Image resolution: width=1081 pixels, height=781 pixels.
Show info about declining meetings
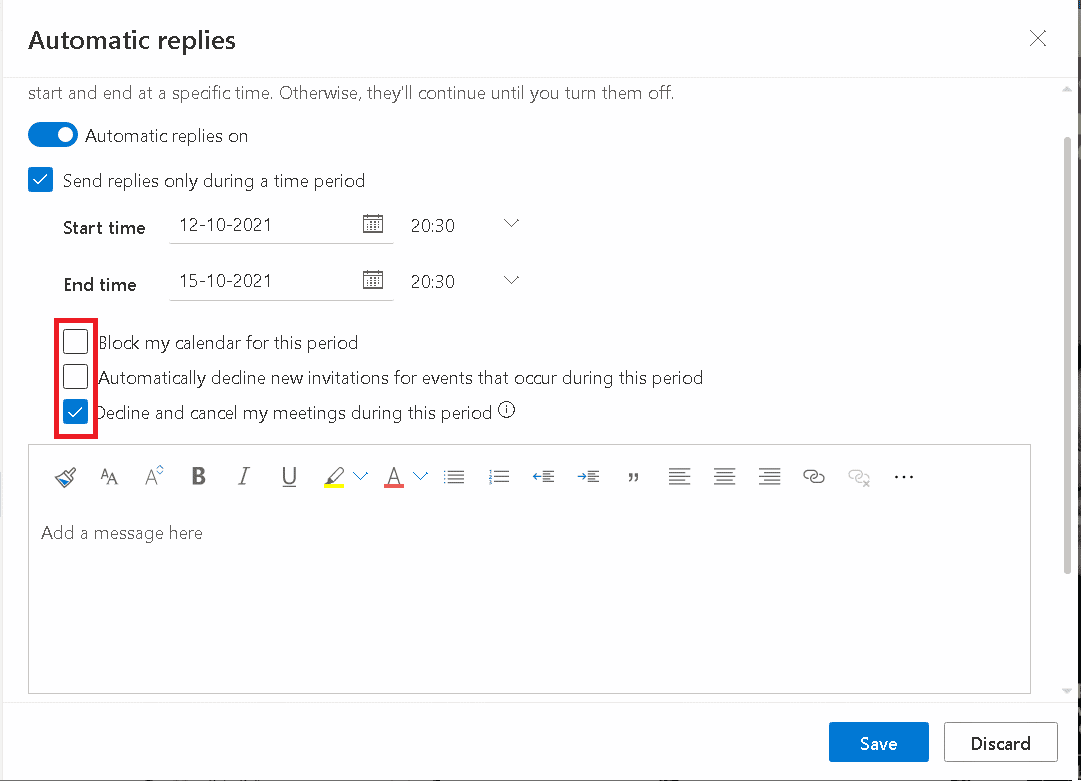pyautogui.click(x=507, y=410)
